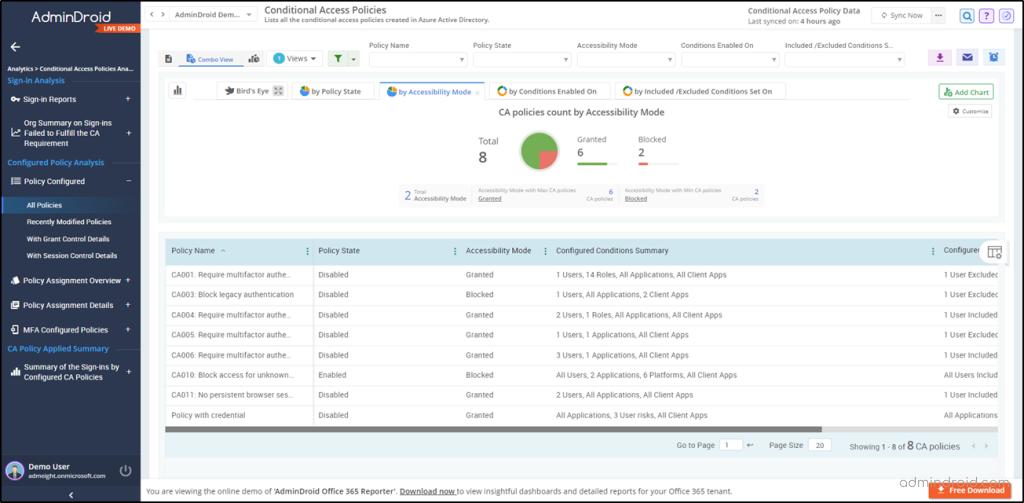Click the Add Chart button

point(967,92)
